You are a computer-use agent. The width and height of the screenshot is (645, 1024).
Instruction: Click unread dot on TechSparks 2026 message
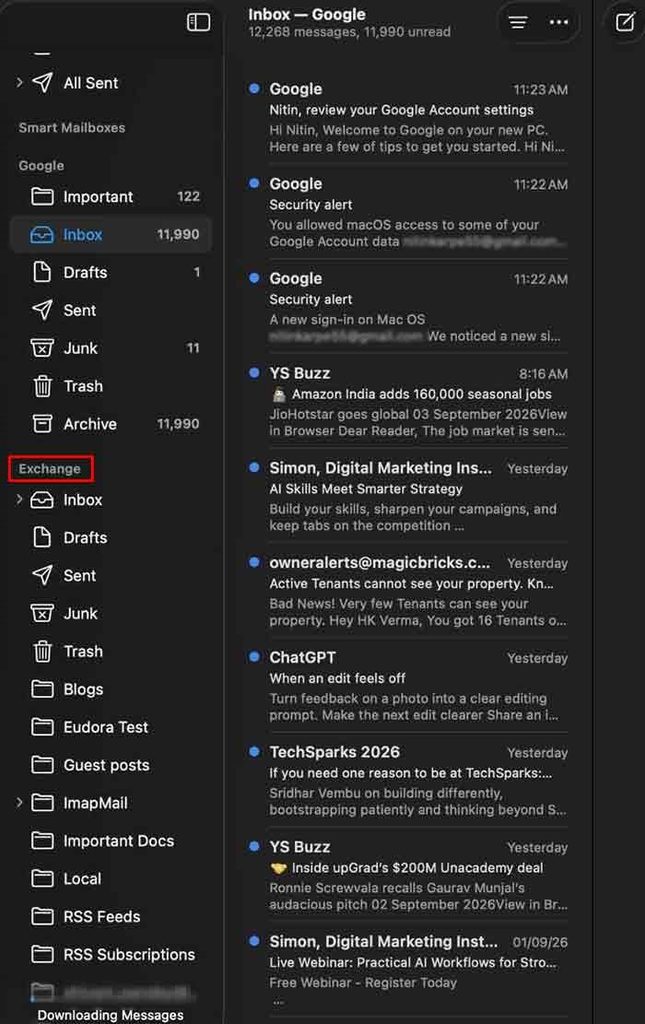[x=255, y=751]
